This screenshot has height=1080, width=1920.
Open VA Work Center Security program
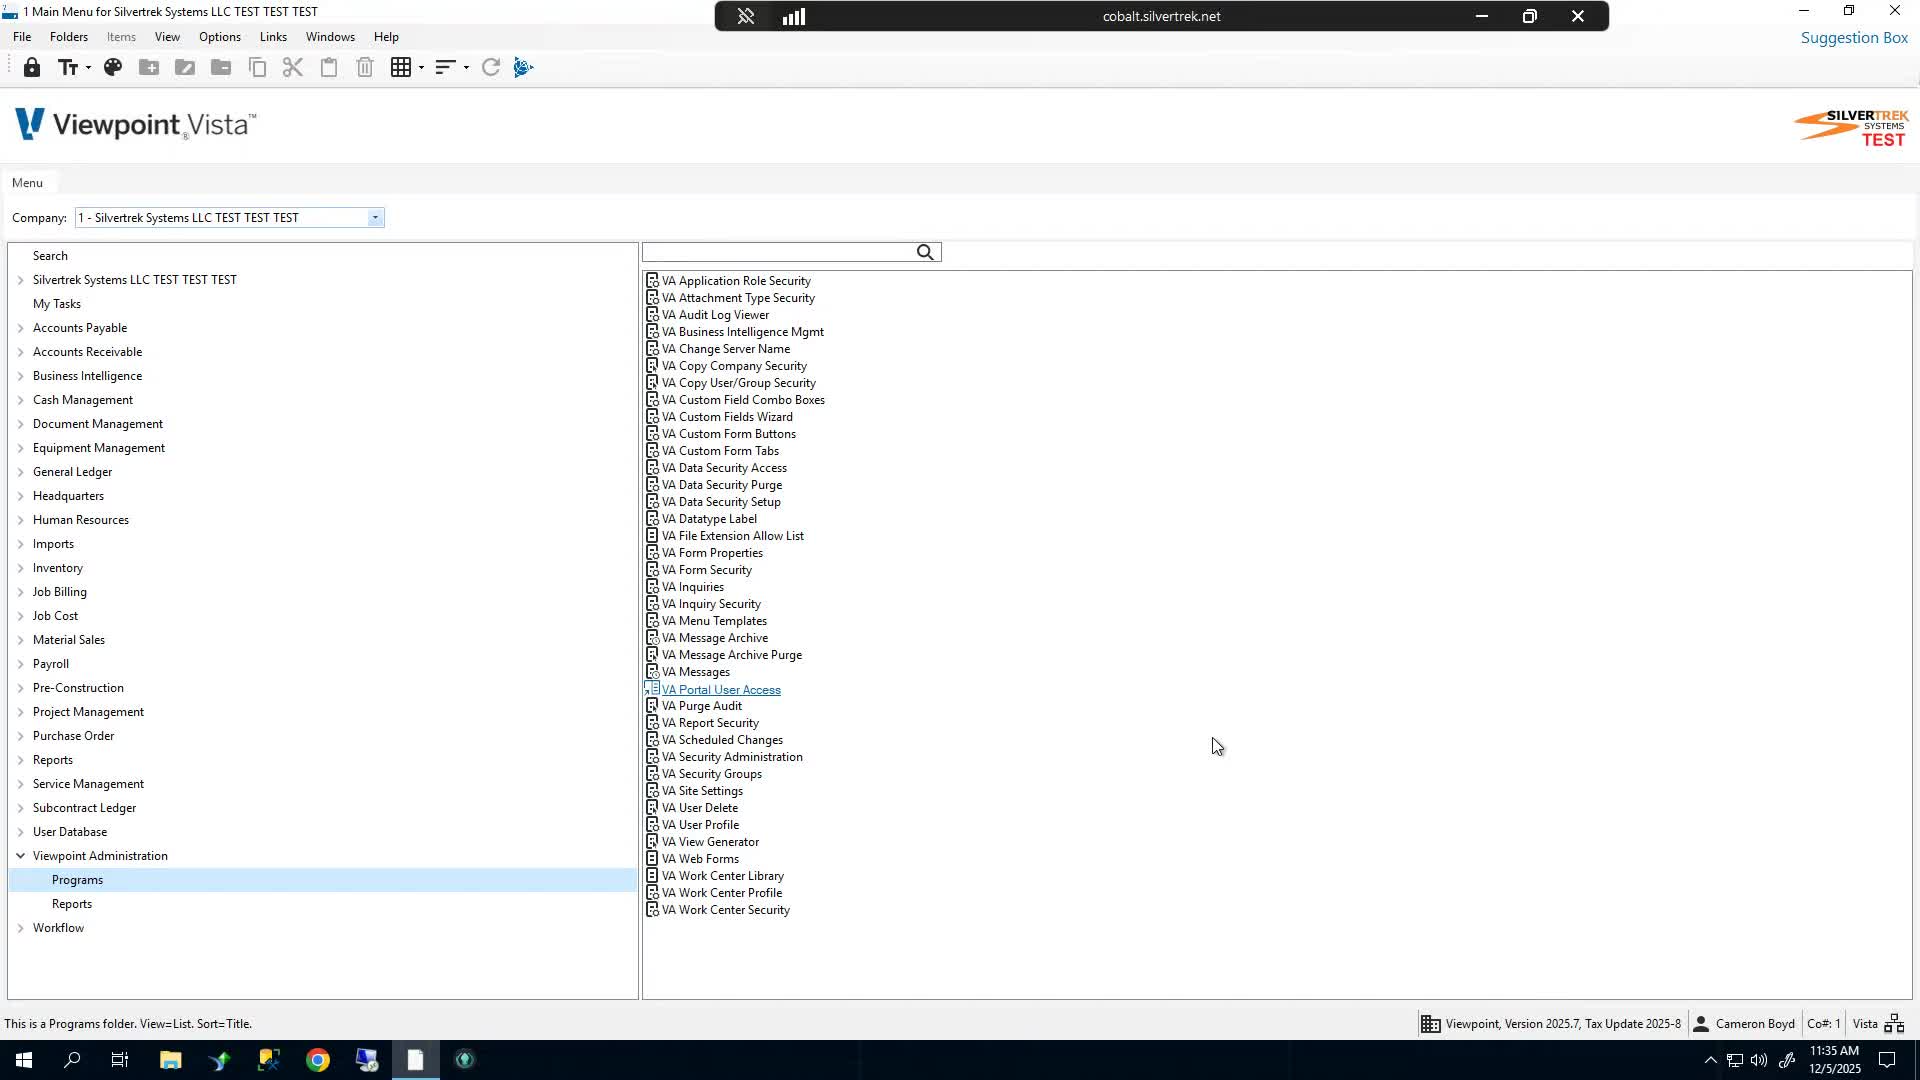point(725,910)
